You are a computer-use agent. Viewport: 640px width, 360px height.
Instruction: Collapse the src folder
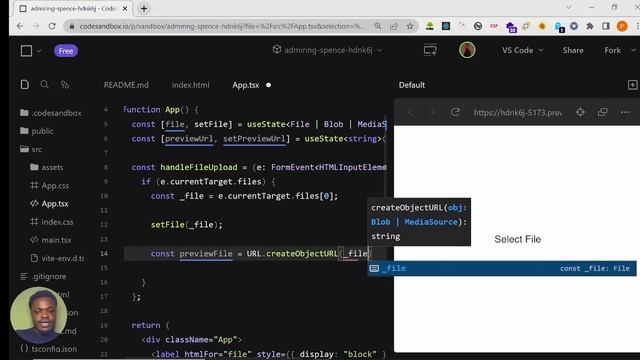click(31, 149)
